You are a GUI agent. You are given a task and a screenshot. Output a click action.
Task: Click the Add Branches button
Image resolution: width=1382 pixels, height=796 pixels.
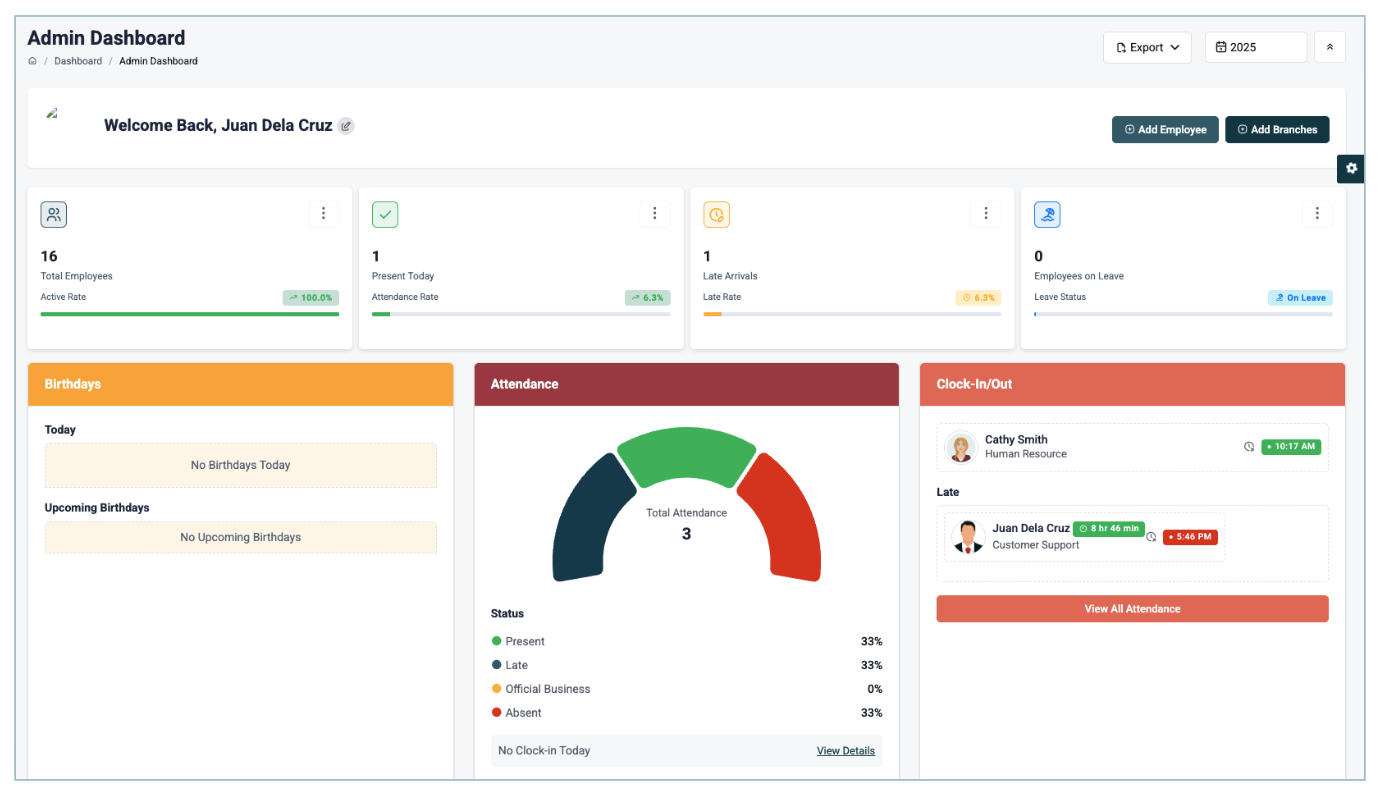(x=1277, y=129)
